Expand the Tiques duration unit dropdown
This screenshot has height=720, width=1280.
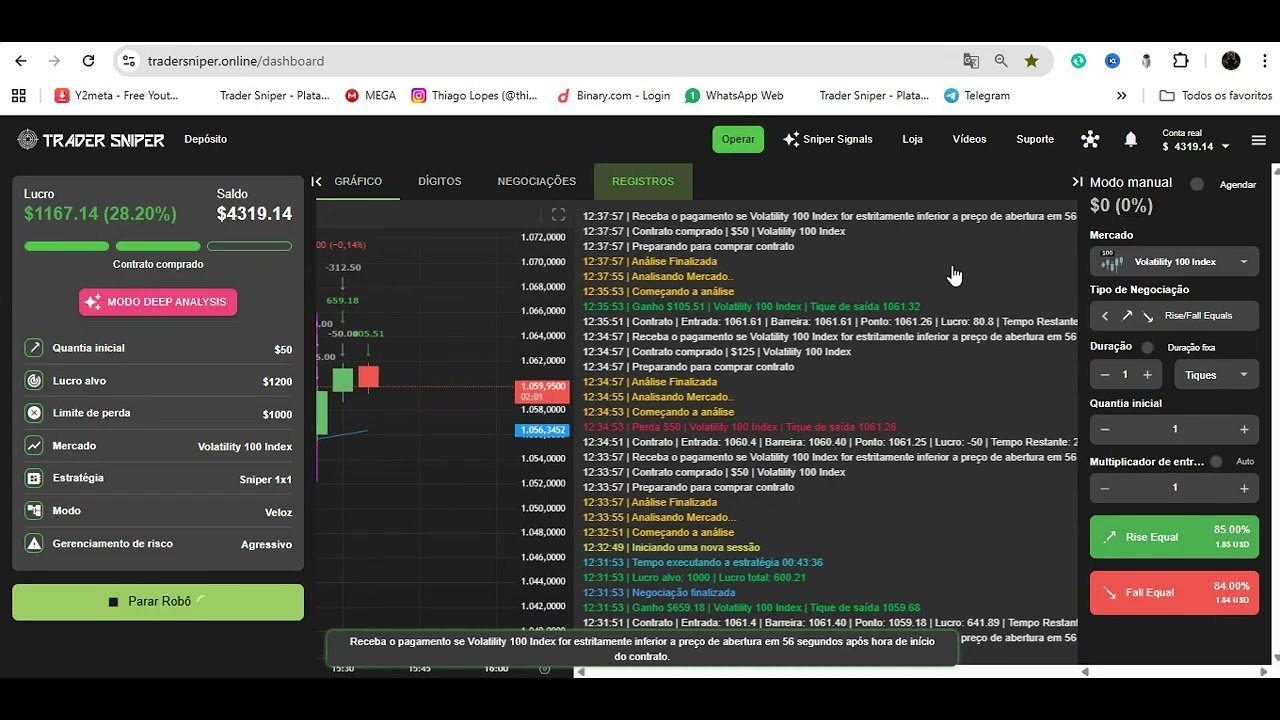click(1215, 375)
